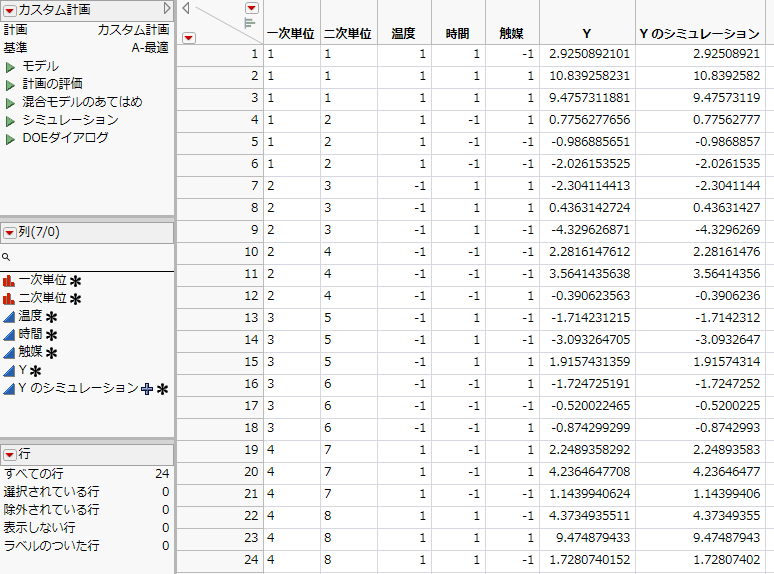The image size is (774, 574).
Task: Click the asterisk property icon beside 時間
Action: click(x=51, y=336)
